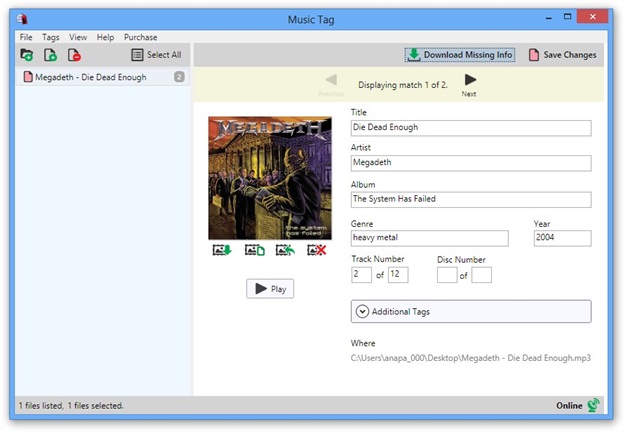625x433 pixels.
Task: Click the add file icon
Action: [50, 55]
